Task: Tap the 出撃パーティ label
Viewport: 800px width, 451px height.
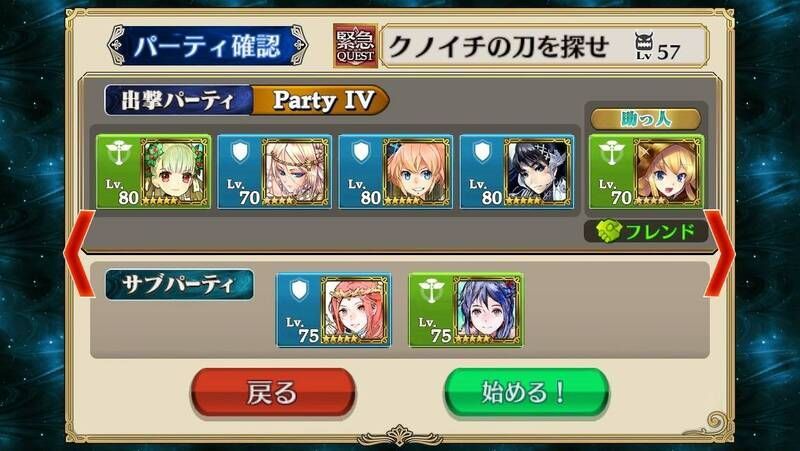Action: [x=178, y=101]
